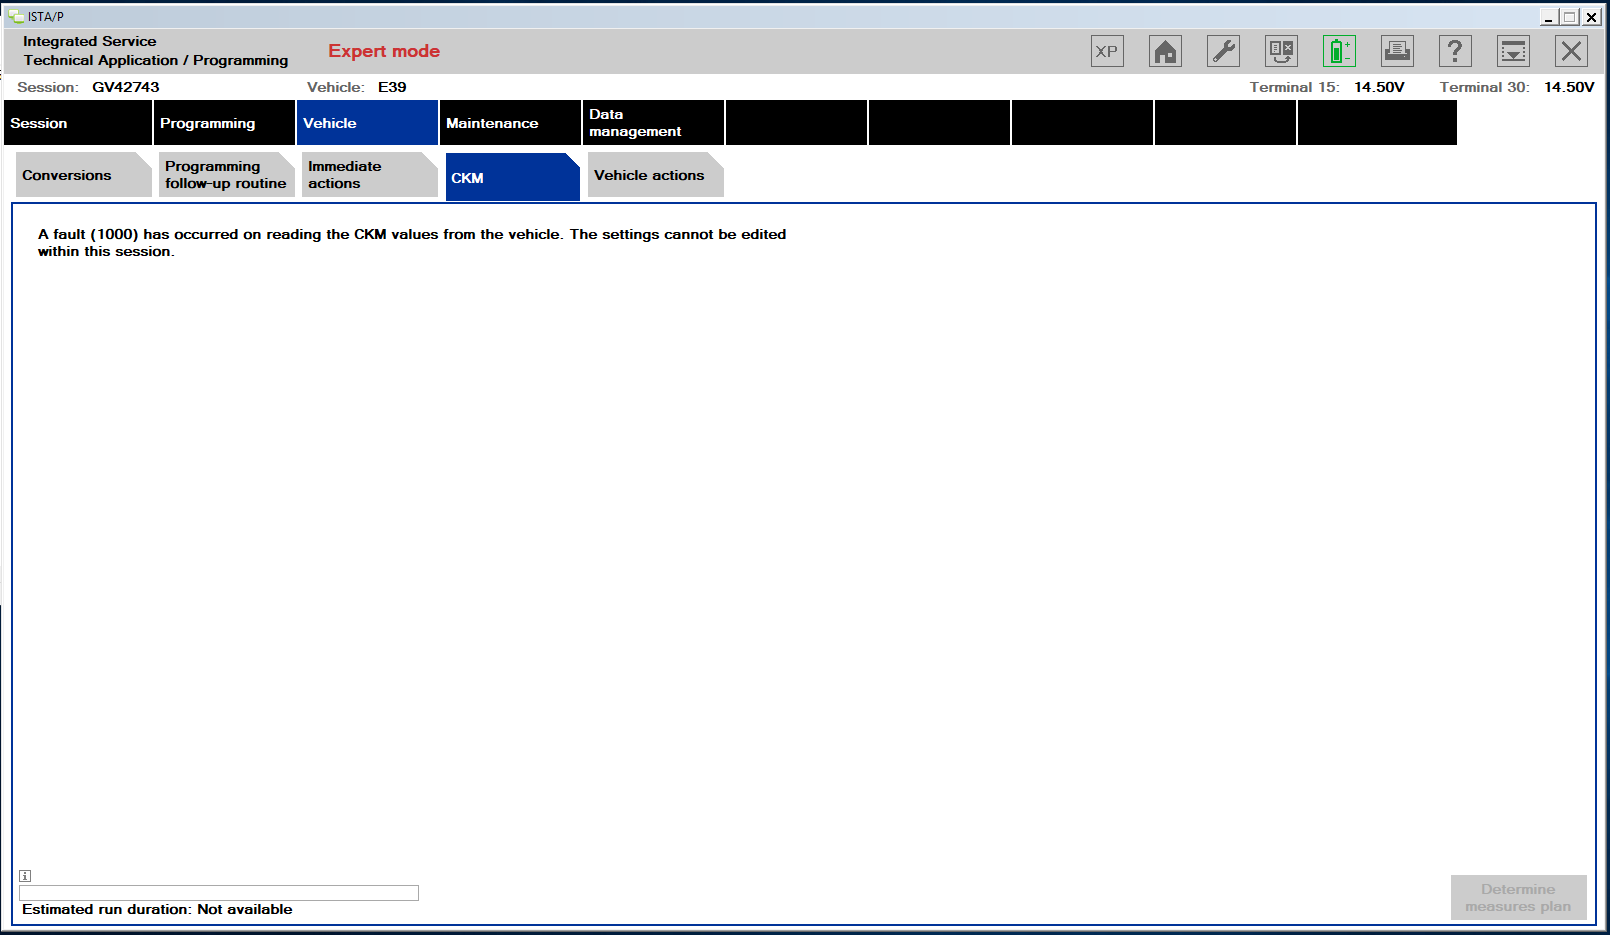The height and width of the screenshot is (935, 1610).
Task: Open the Immediate actions sub-tab
Action: (x=369, y=175)
